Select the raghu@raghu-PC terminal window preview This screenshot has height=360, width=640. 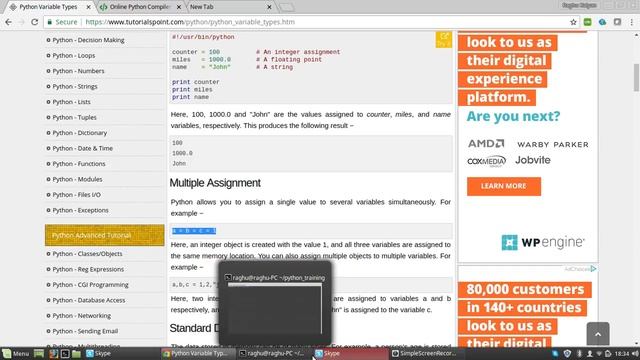[x=275, y=304]
